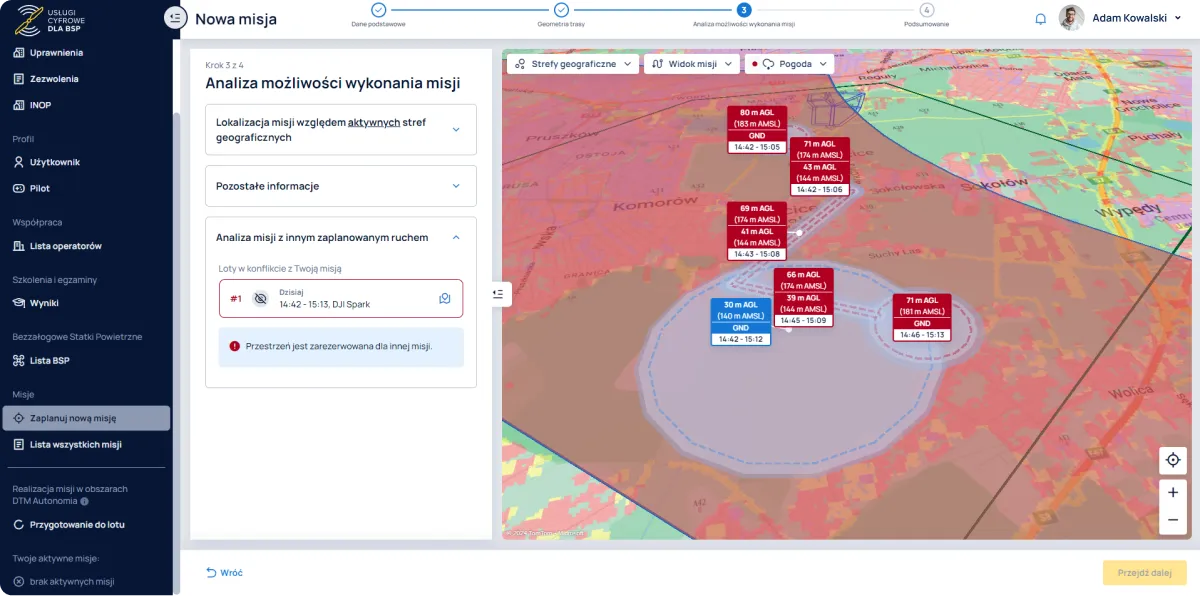This screenshot has width=1200, height=596.
Task: Open the Strefy geograficzne dropdown
Action: [x=573, y=64]
